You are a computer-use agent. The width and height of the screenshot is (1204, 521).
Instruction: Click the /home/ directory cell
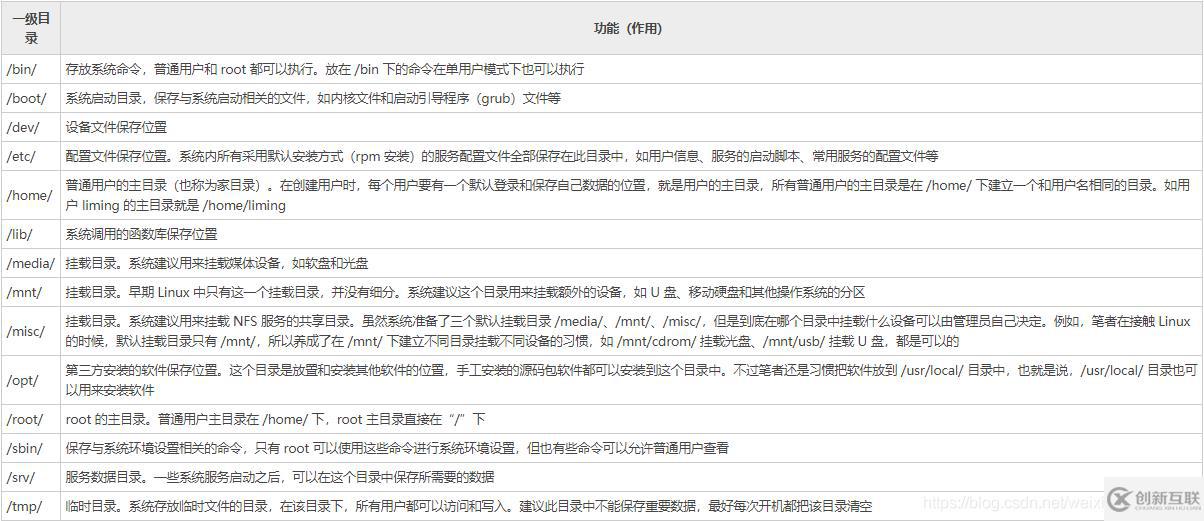(x=29, y=195)
